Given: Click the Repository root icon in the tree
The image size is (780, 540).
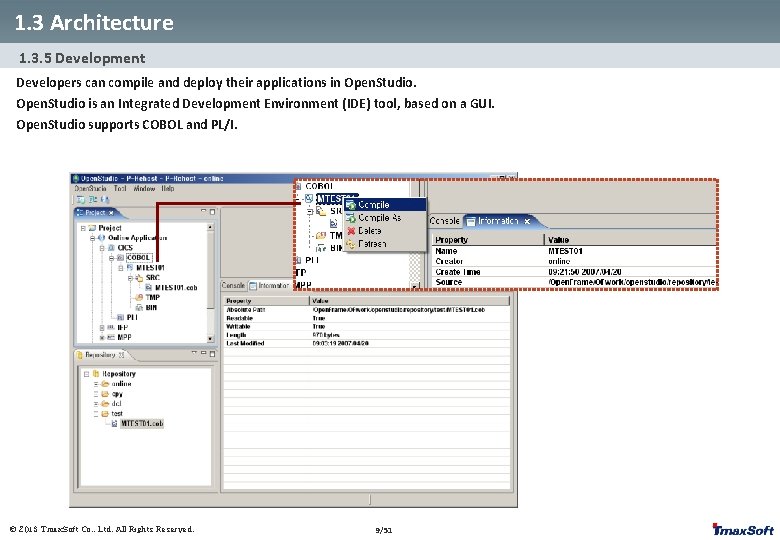Looking at the screenshot, I should 96,373.
